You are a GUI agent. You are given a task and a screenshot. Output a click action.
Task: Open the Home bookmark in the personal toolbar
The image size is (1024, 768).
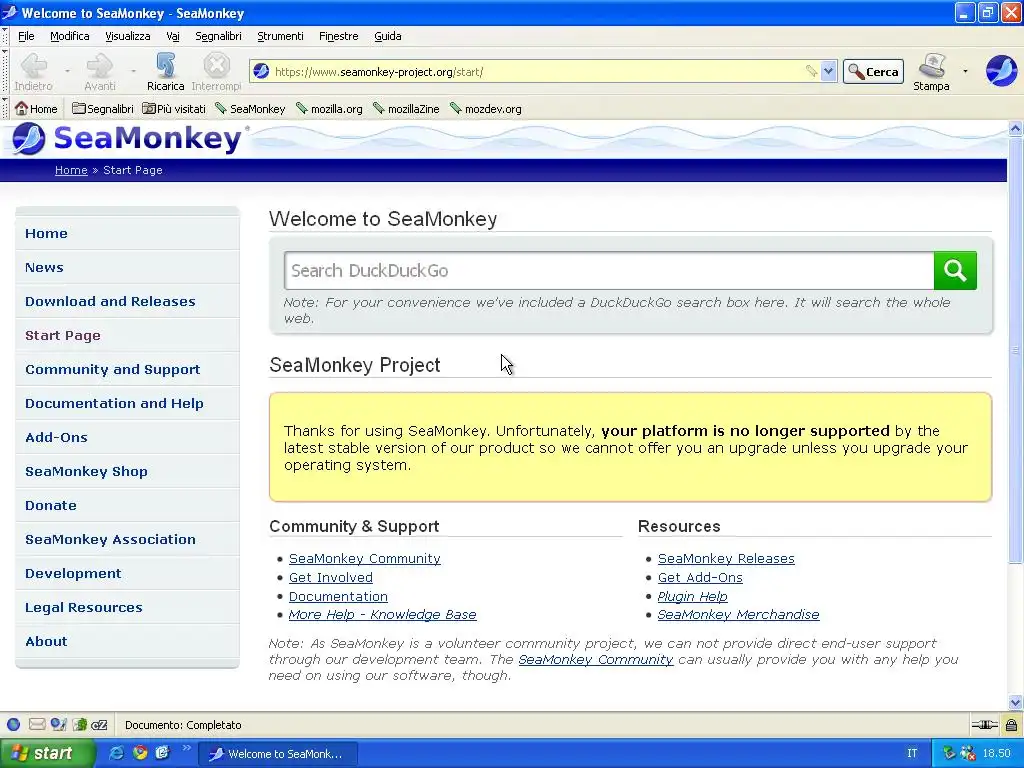[x=36, y=109]
